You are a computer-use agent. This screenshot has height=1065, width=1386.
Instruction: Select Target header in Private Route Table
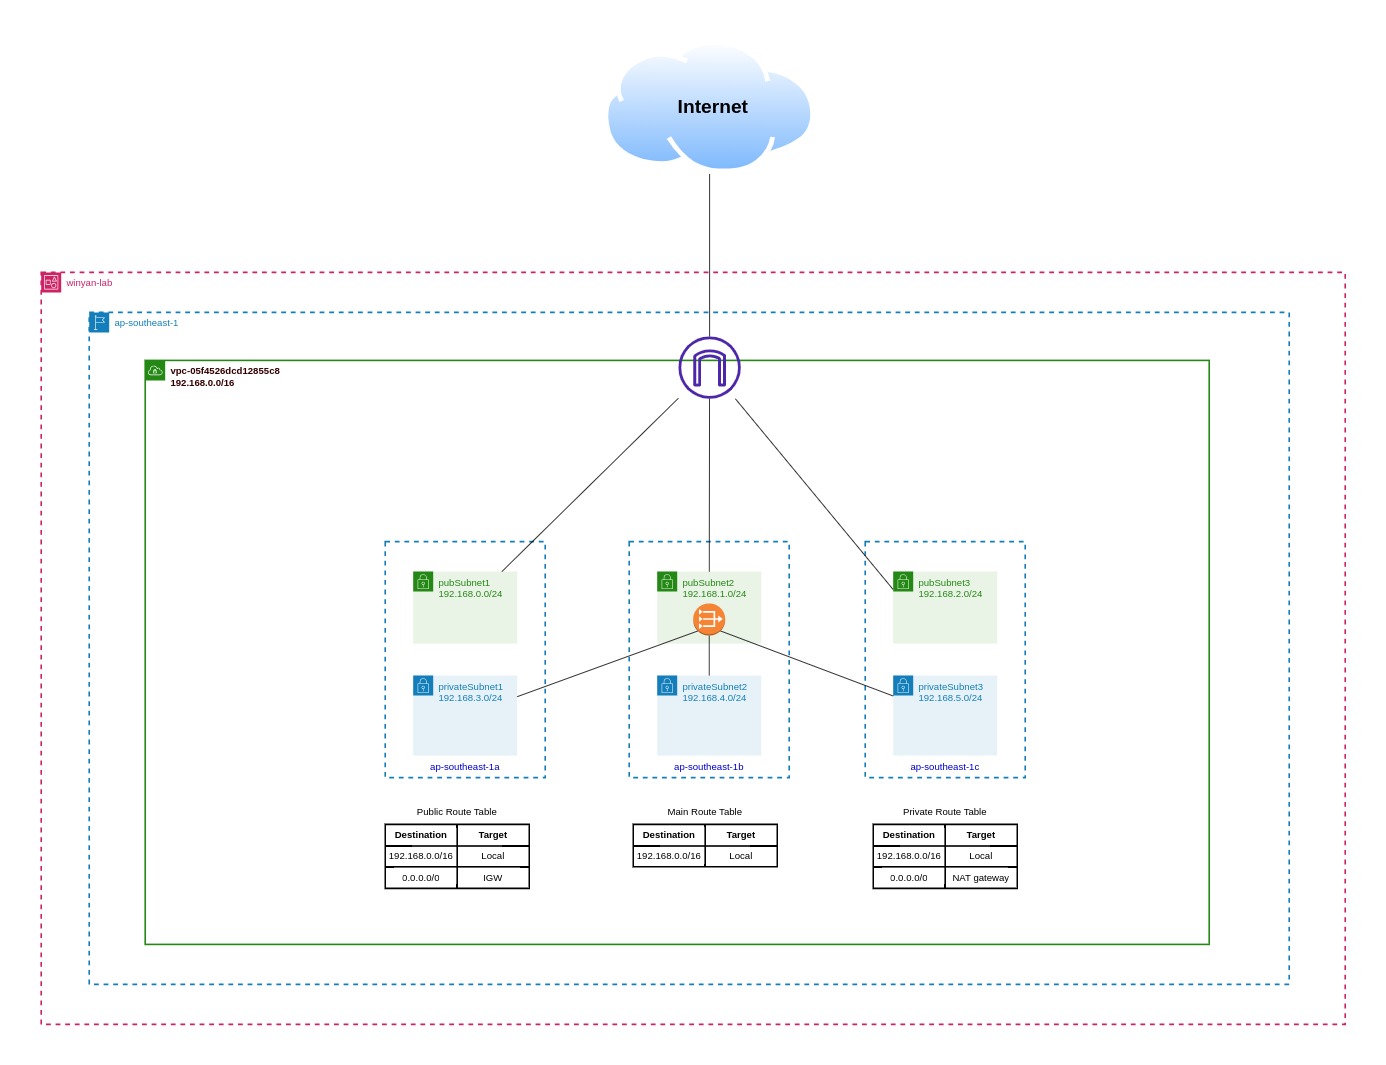981,835
